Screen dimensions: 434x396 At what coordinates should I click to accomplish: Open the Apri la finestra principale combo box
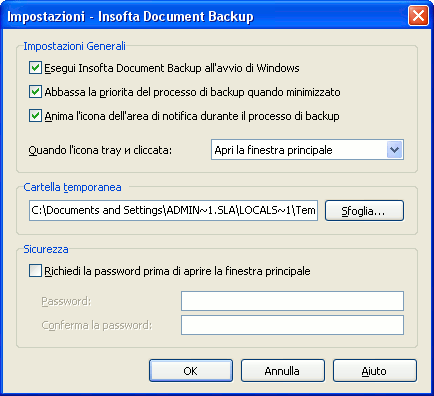[x=307, y=150]
